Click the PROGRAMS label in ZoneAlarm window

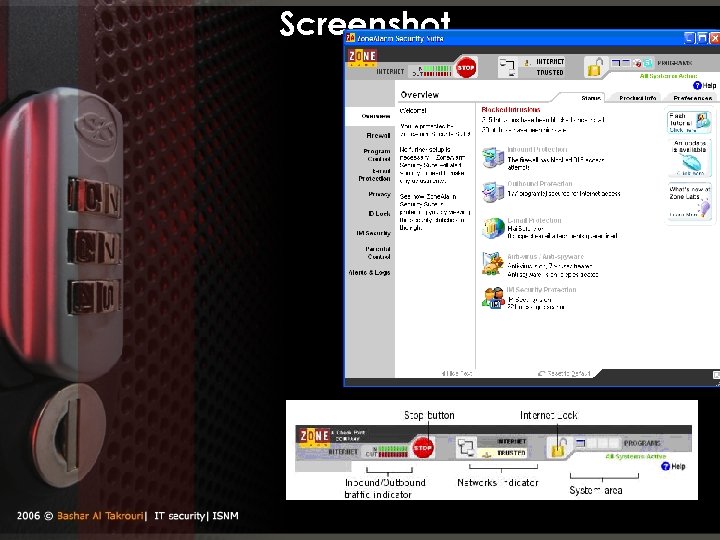point(674,63)
